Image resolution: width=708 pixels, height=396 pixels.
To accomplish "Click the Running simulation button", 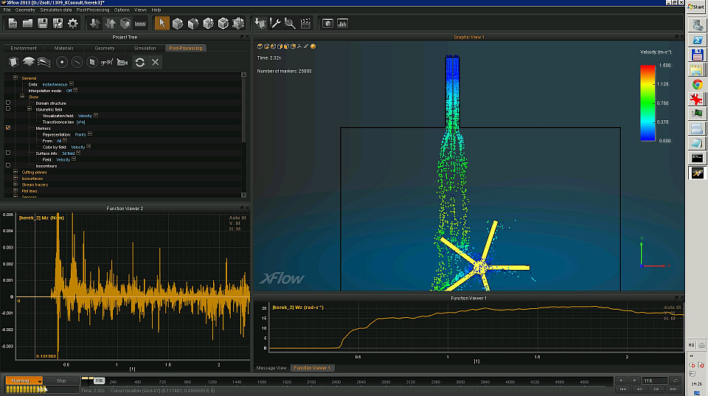I will (24, 381).
